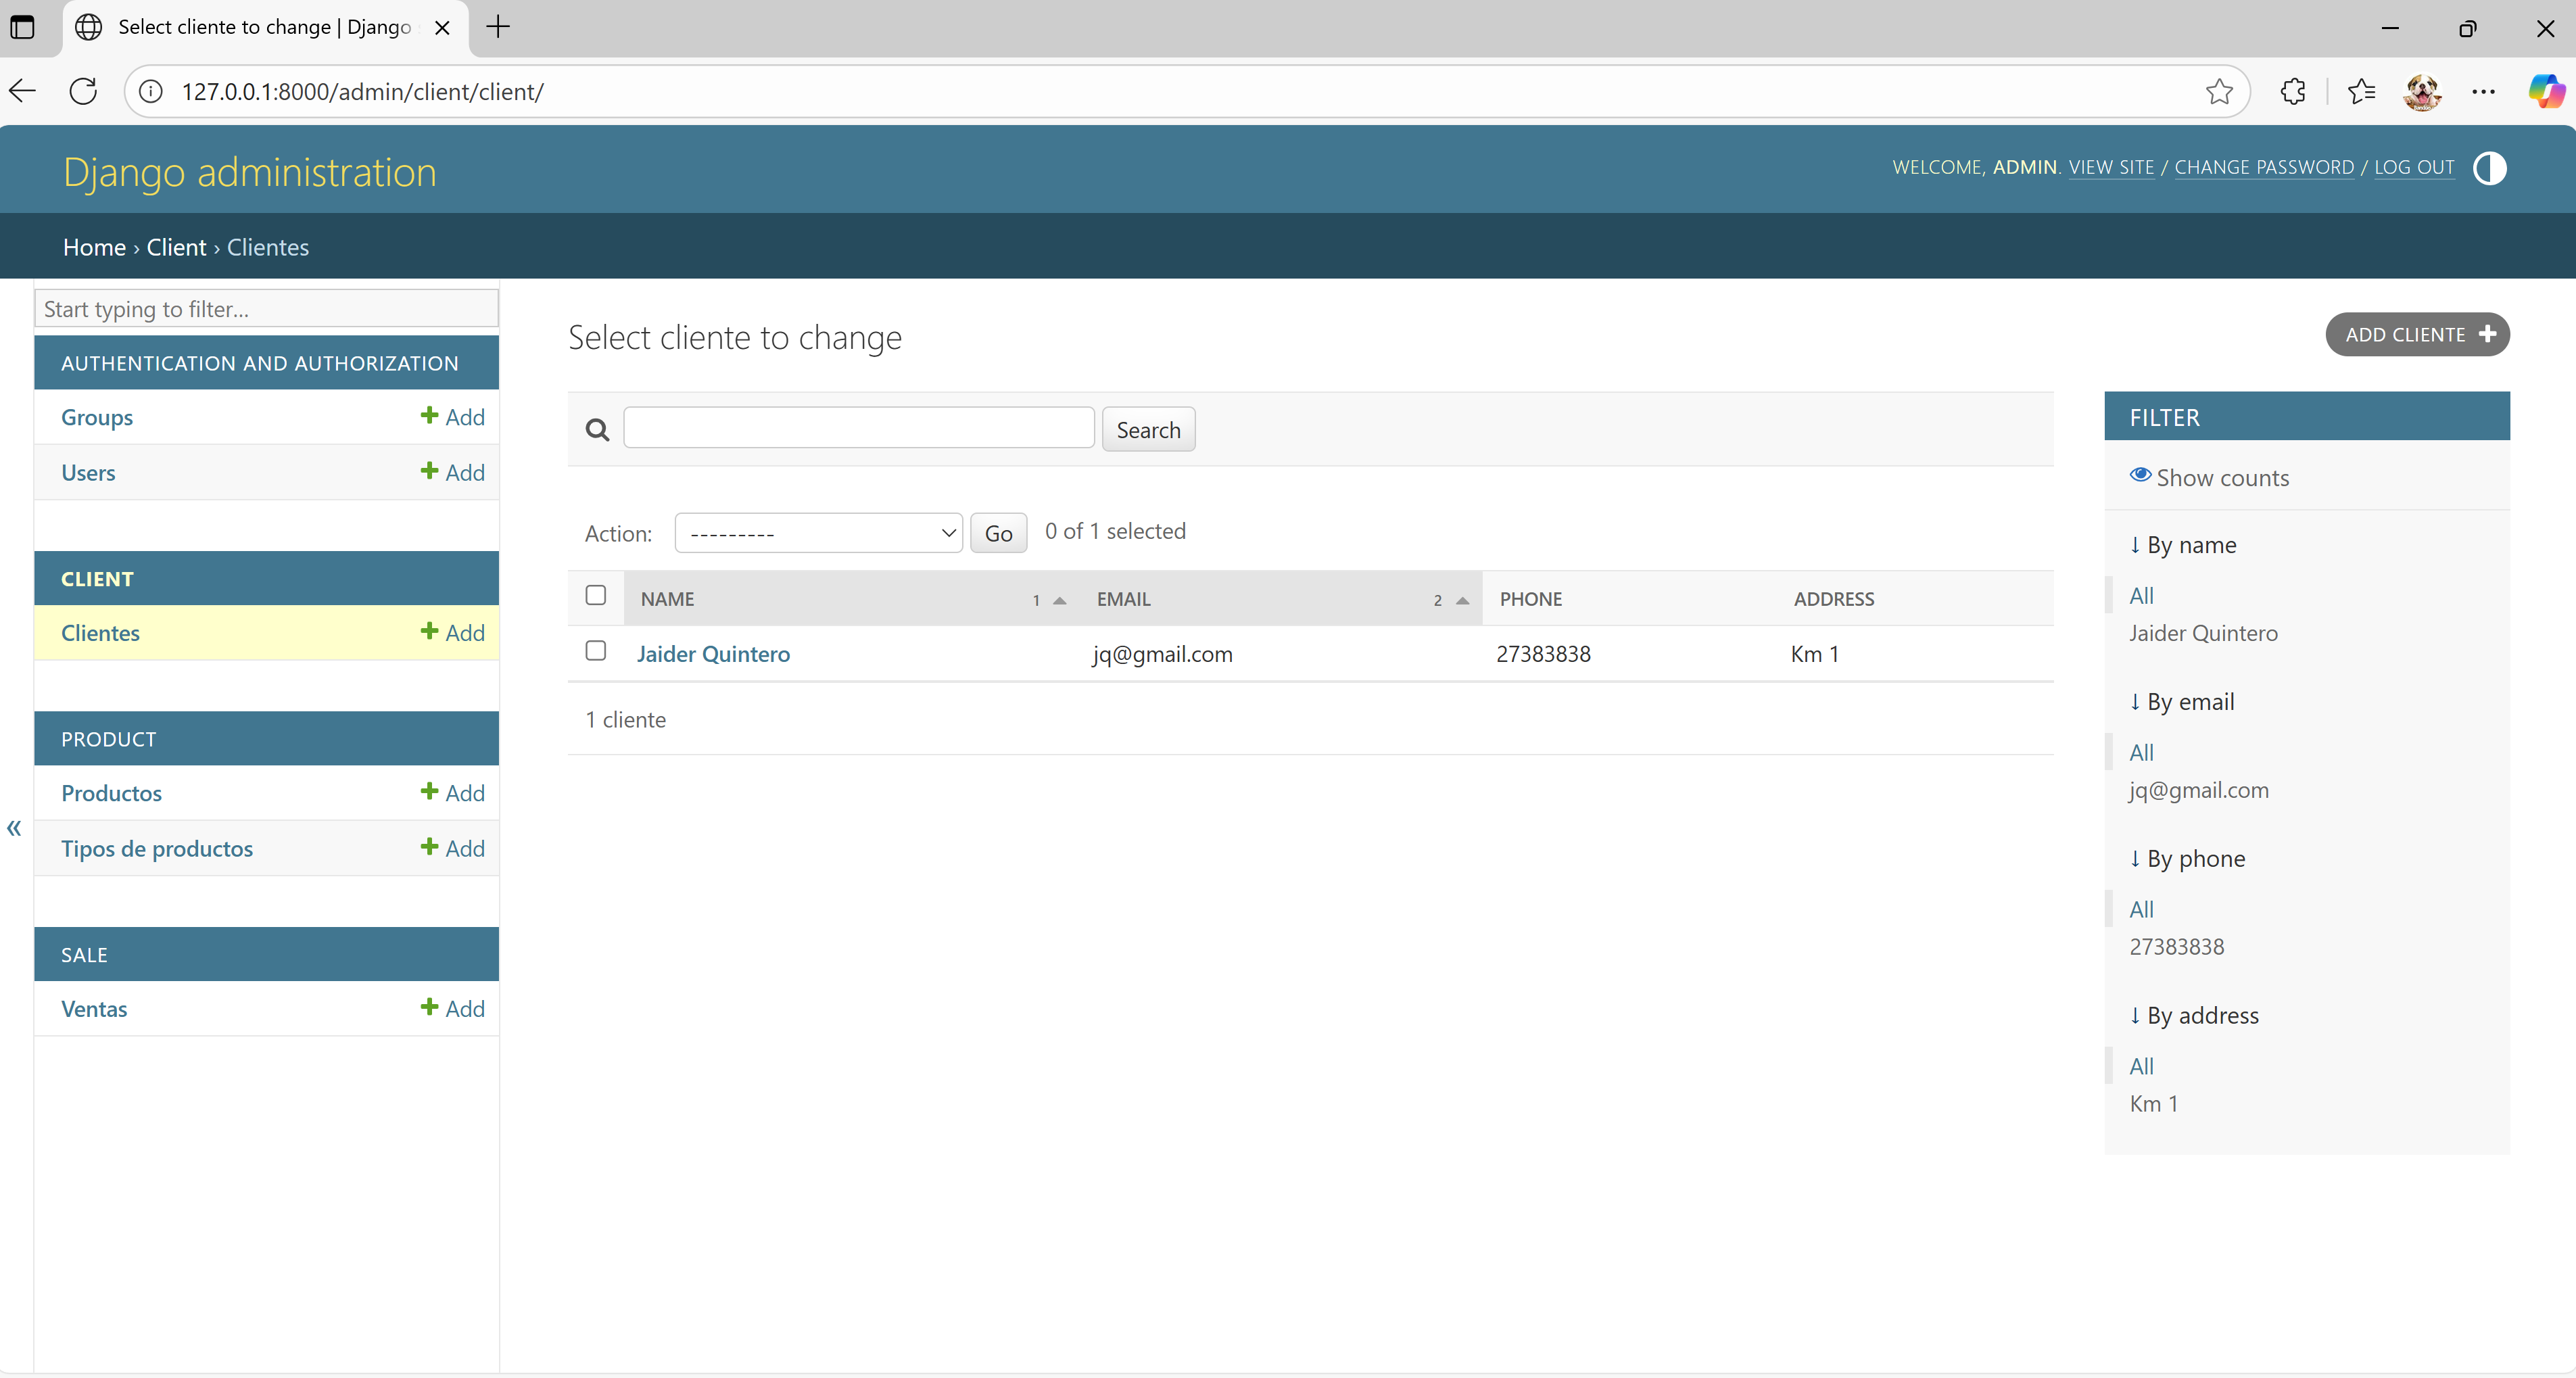The height and width of the screenshot is (1378, 2576).
Task: Open browser extensions puzzle icon
Action: click(x=2293, y=92)
